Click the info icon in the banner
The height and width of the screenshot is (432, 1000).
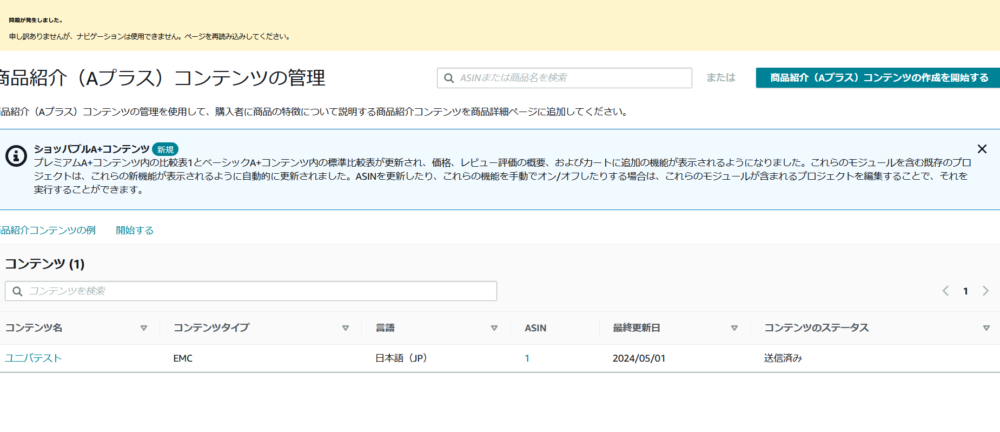[16, 155]
